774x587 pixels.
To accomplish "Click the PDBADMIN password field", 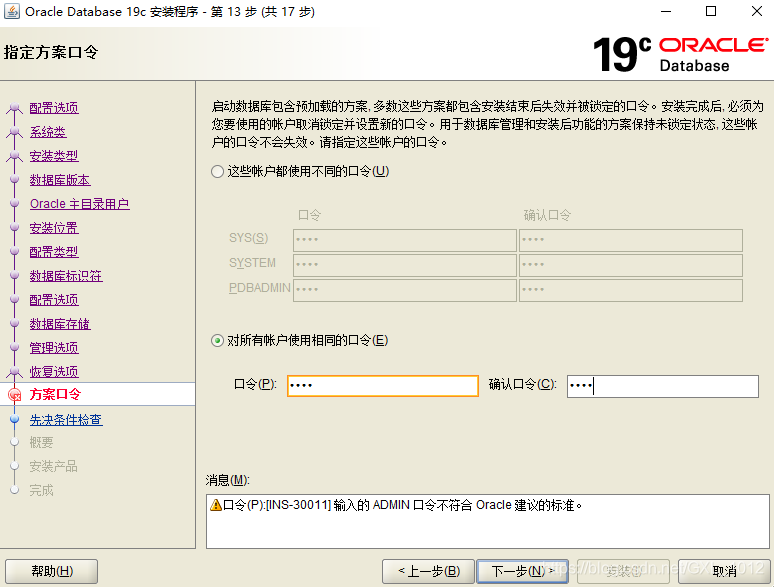I will point(405,290).
